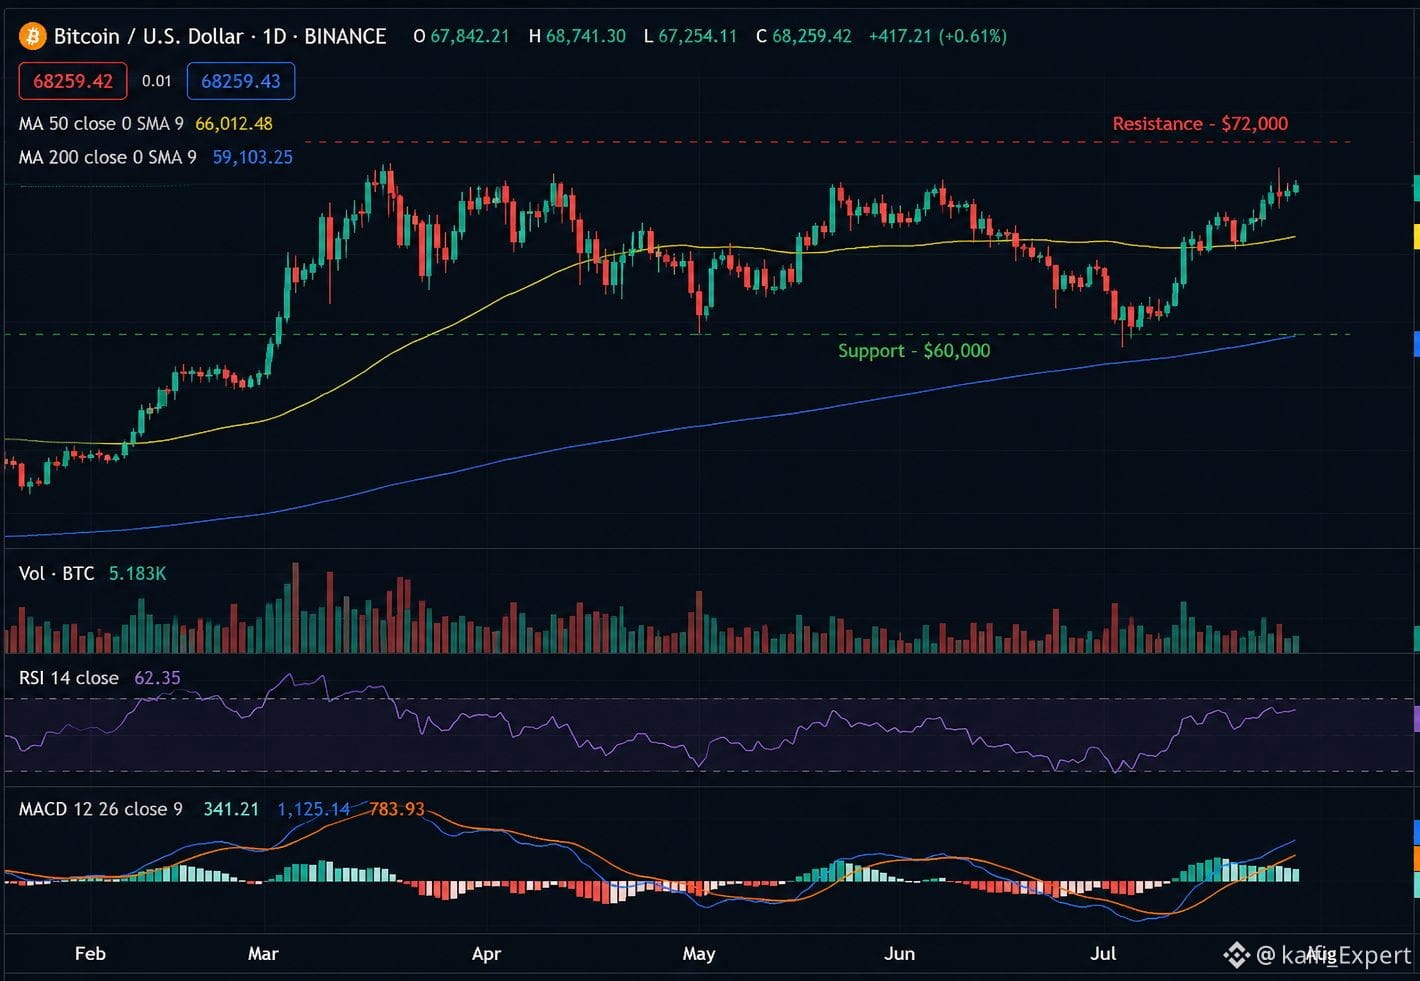Select the RSI 14 close indicator legend
The width and height of the screenshot is (1420, 981).
pos(69,678)
